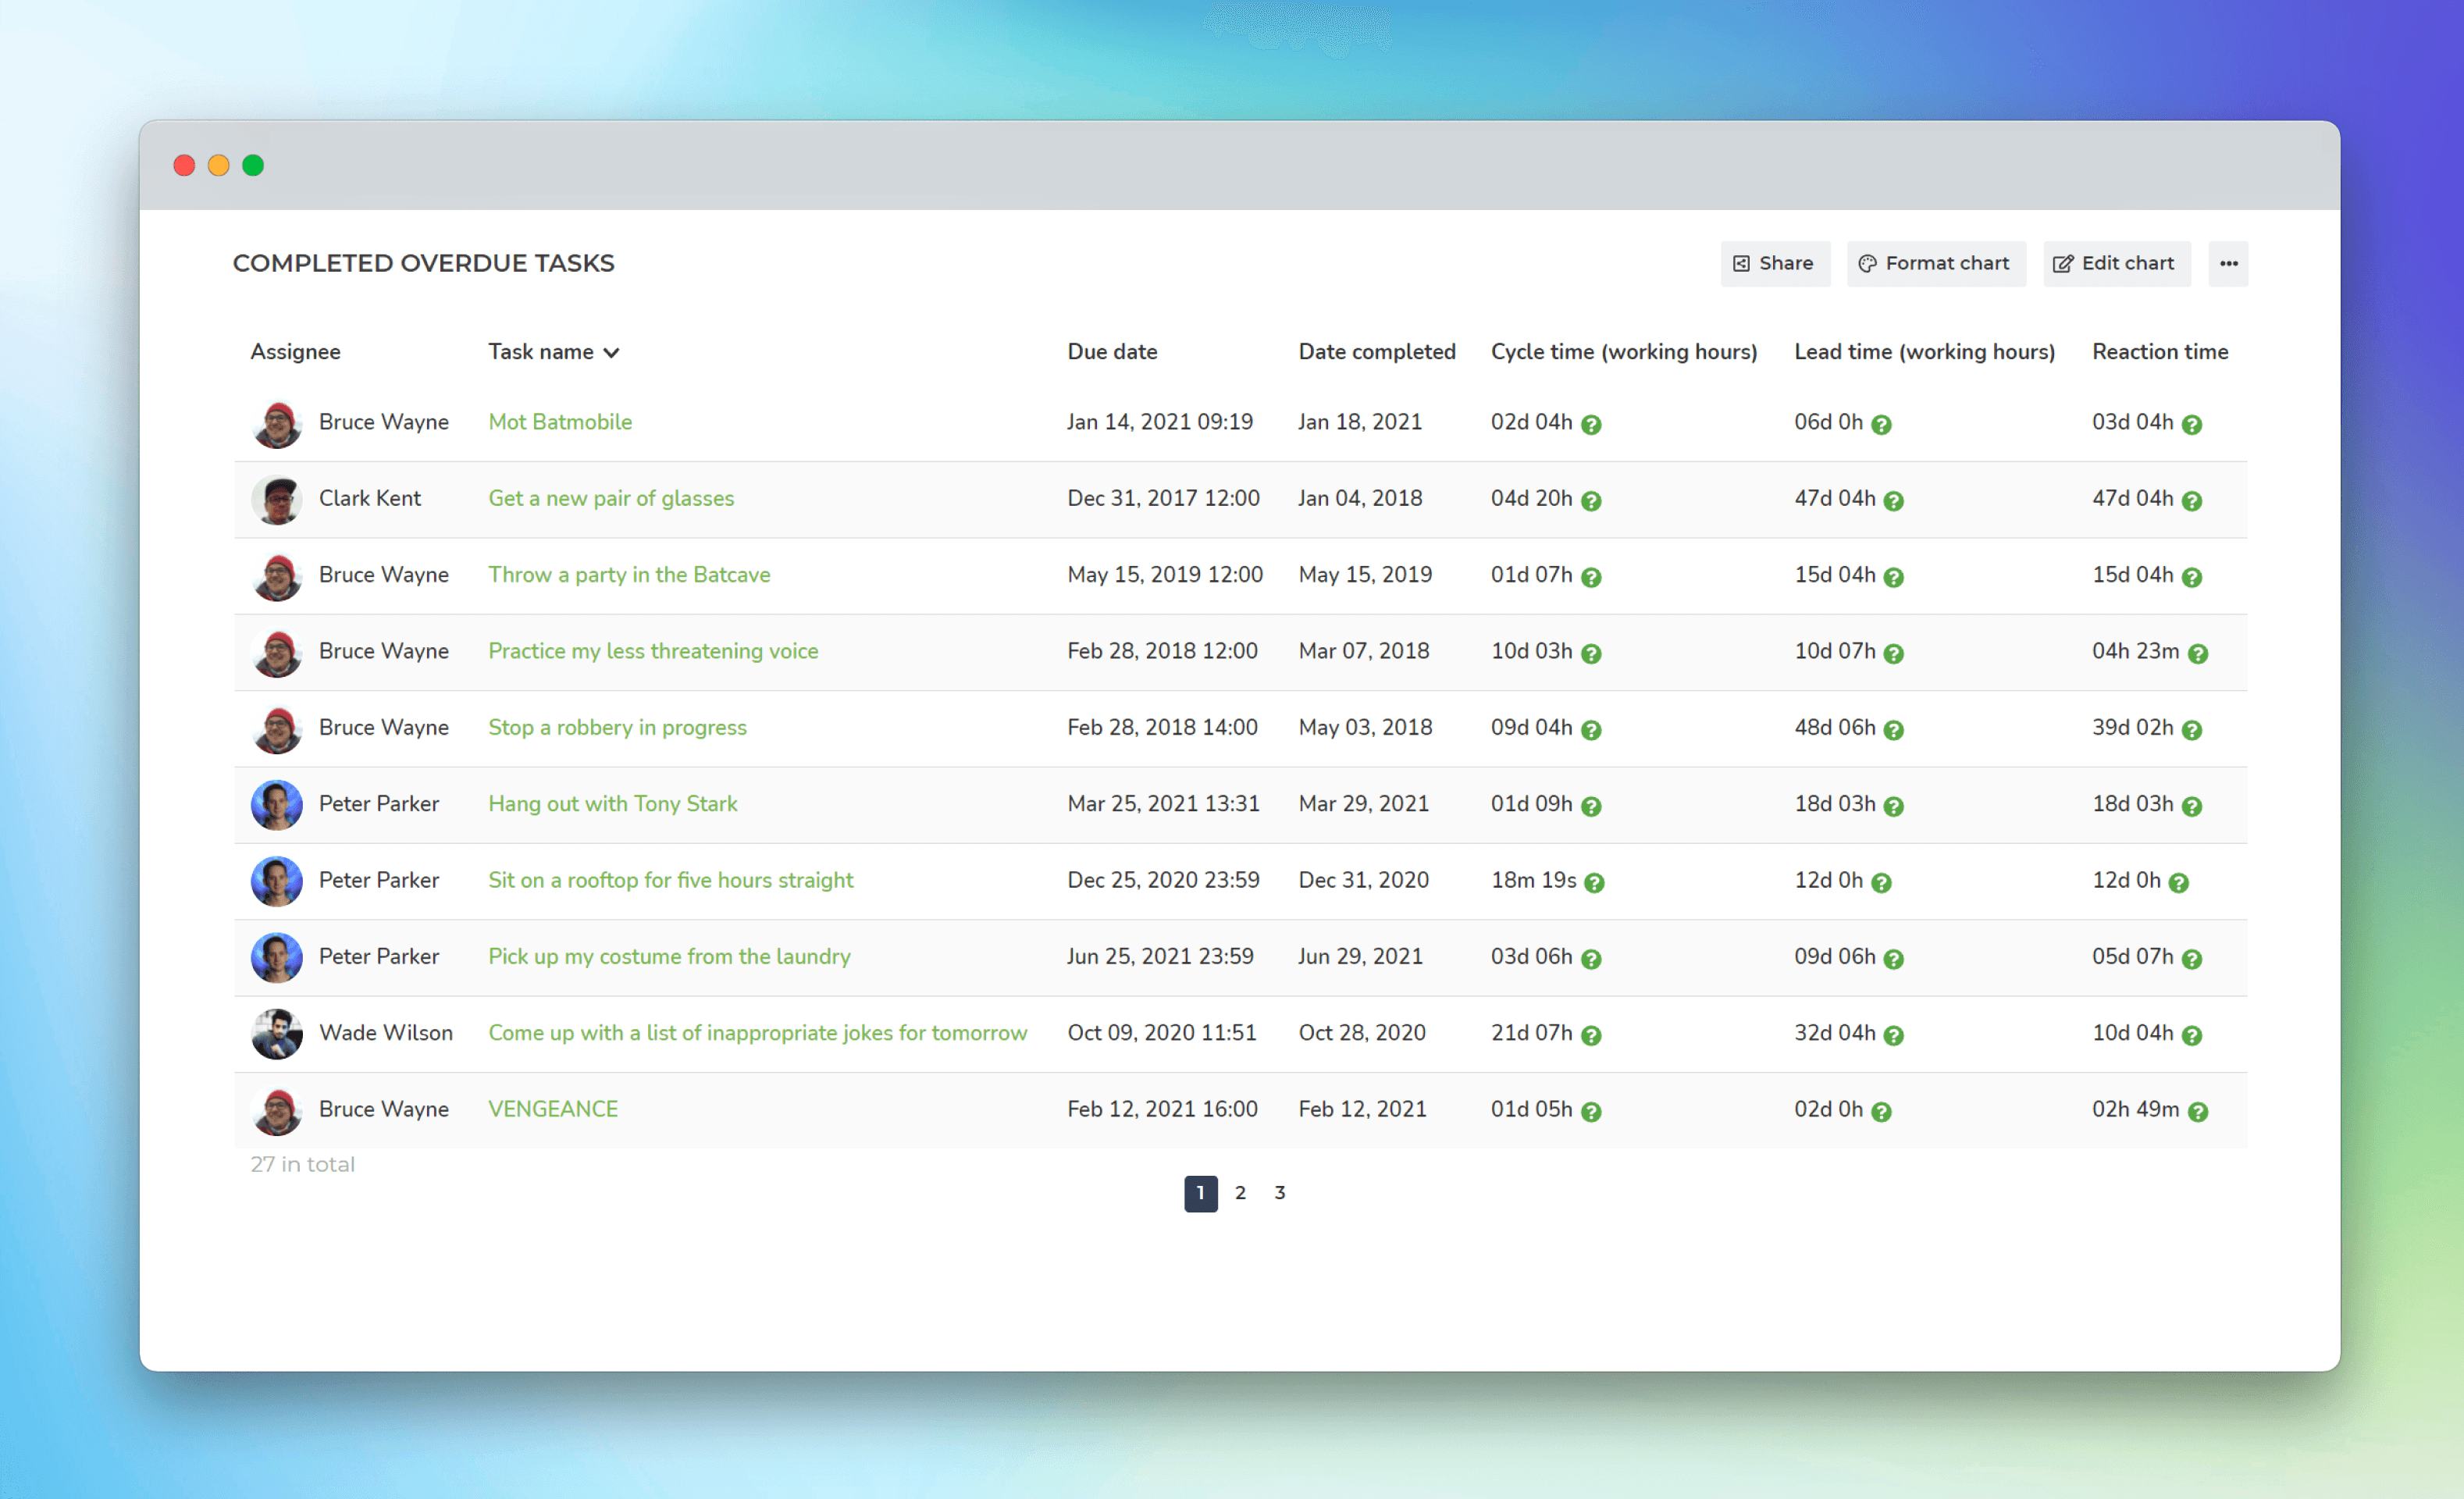Open inappropriate jokes for tomorrow task
The height and width of the screenshot is (1499, 2464).
click(x=757, y=1033)
